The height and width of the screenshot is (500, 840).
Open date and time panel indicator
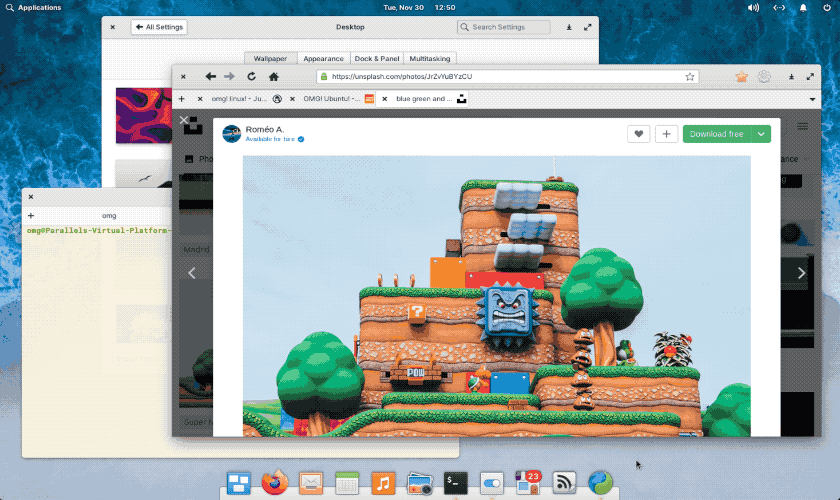(x=419, y=8)
